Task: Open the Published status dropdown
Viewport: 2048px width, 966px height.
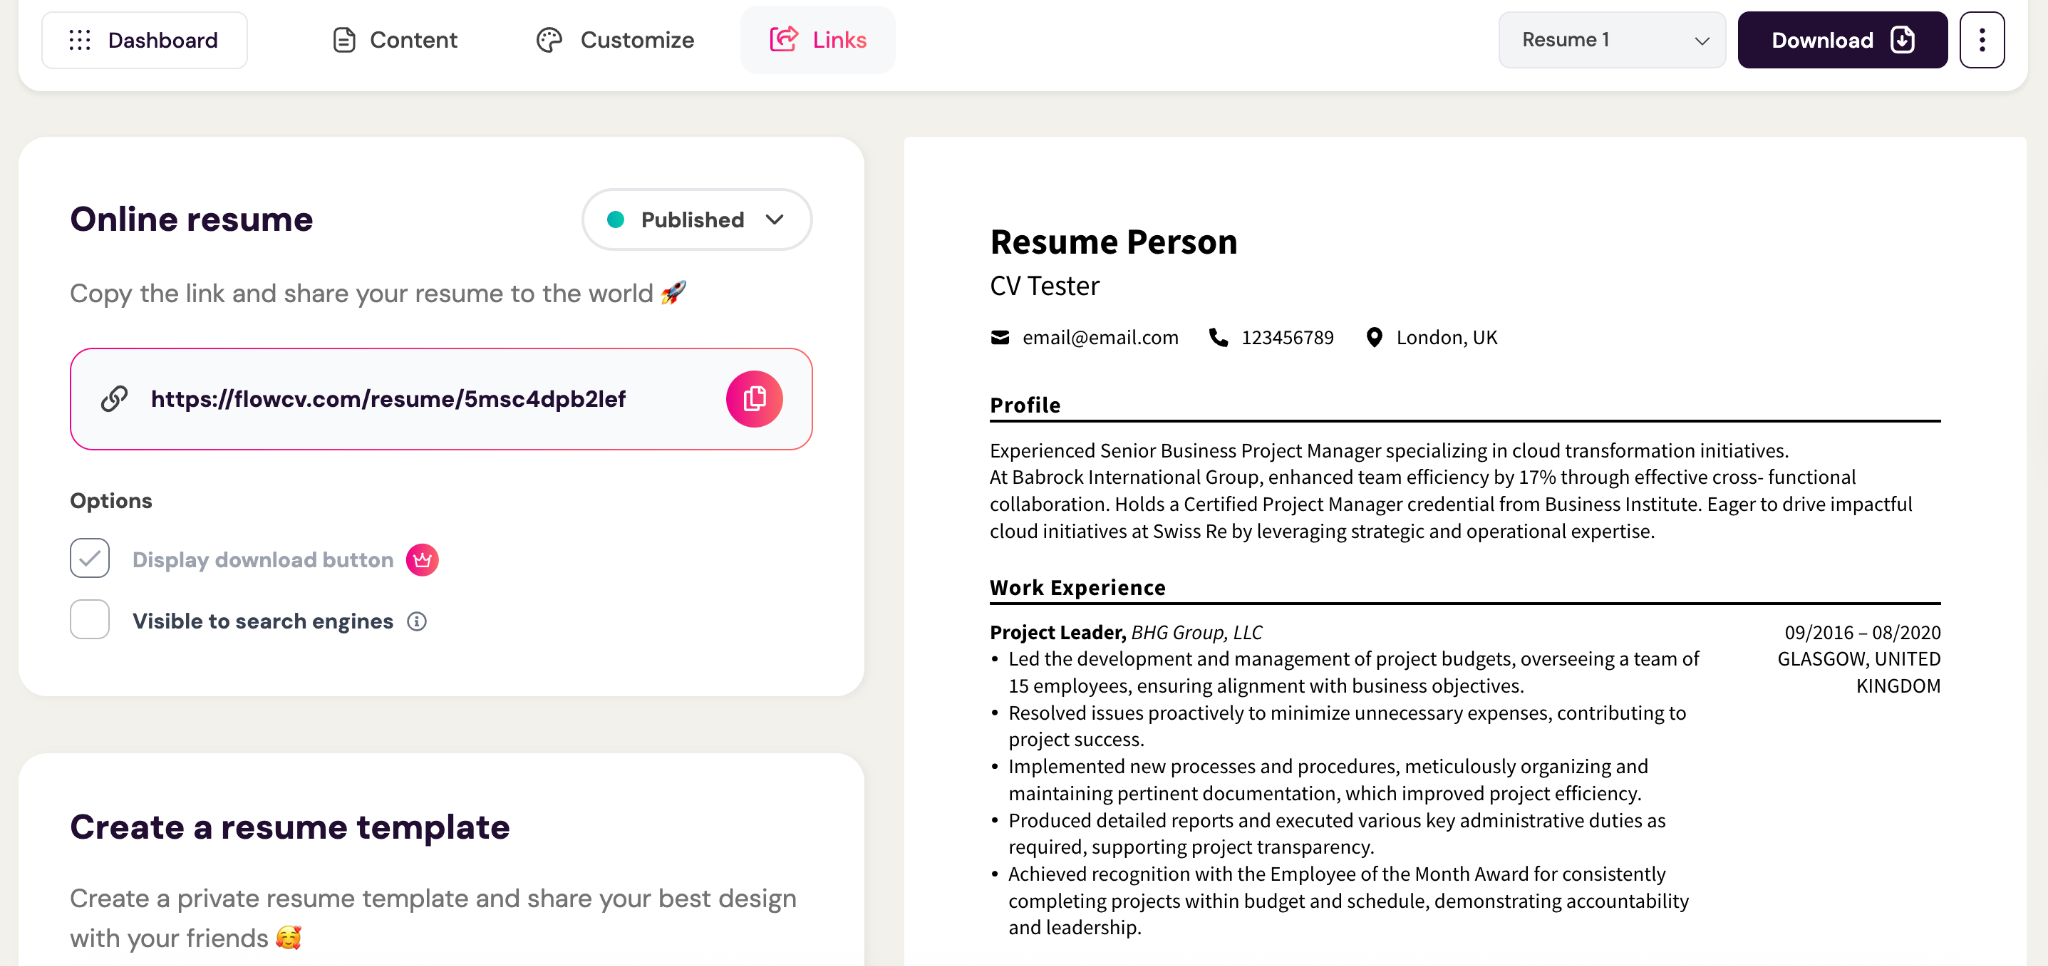Action: (696, 220)
